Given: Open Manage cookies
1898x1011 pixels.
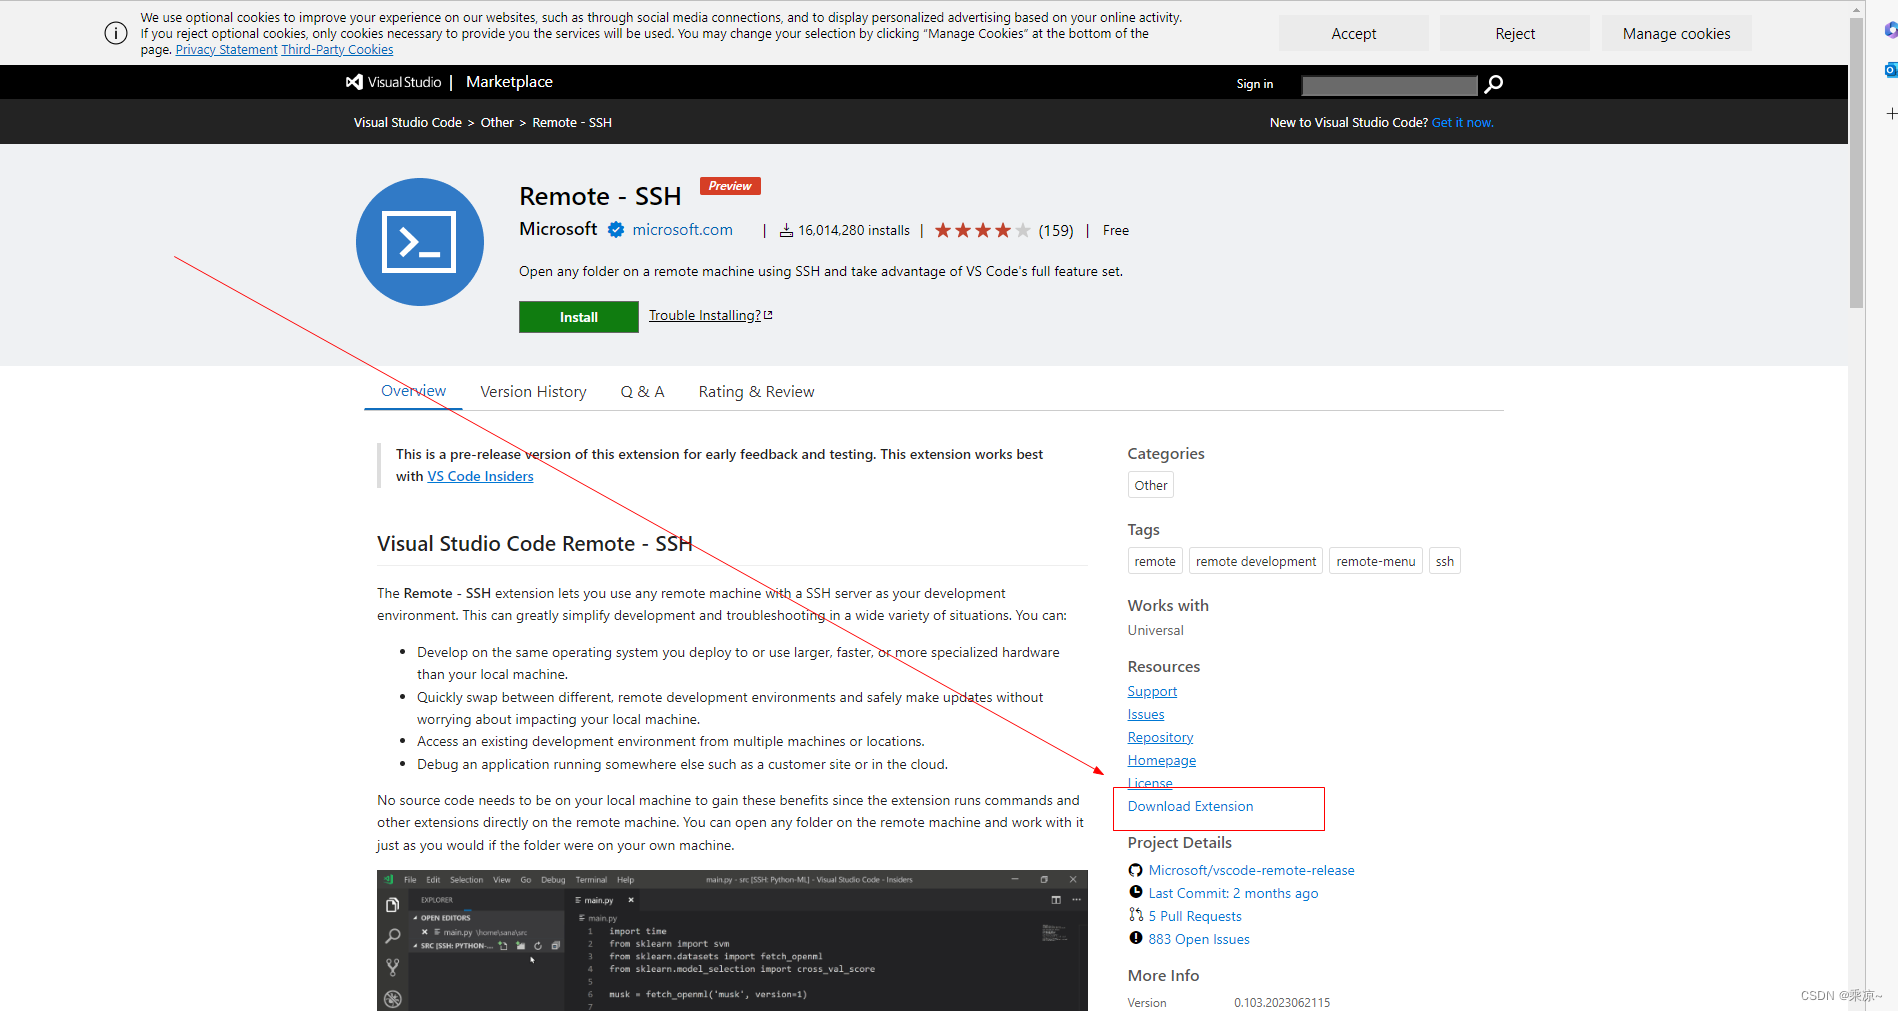Looking at the screenshot, I should [1676, 33].
